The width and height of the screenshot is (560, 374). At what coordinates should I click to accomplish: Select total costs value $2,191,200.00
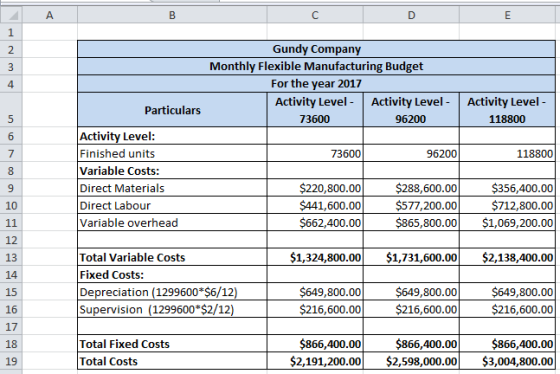315,361
